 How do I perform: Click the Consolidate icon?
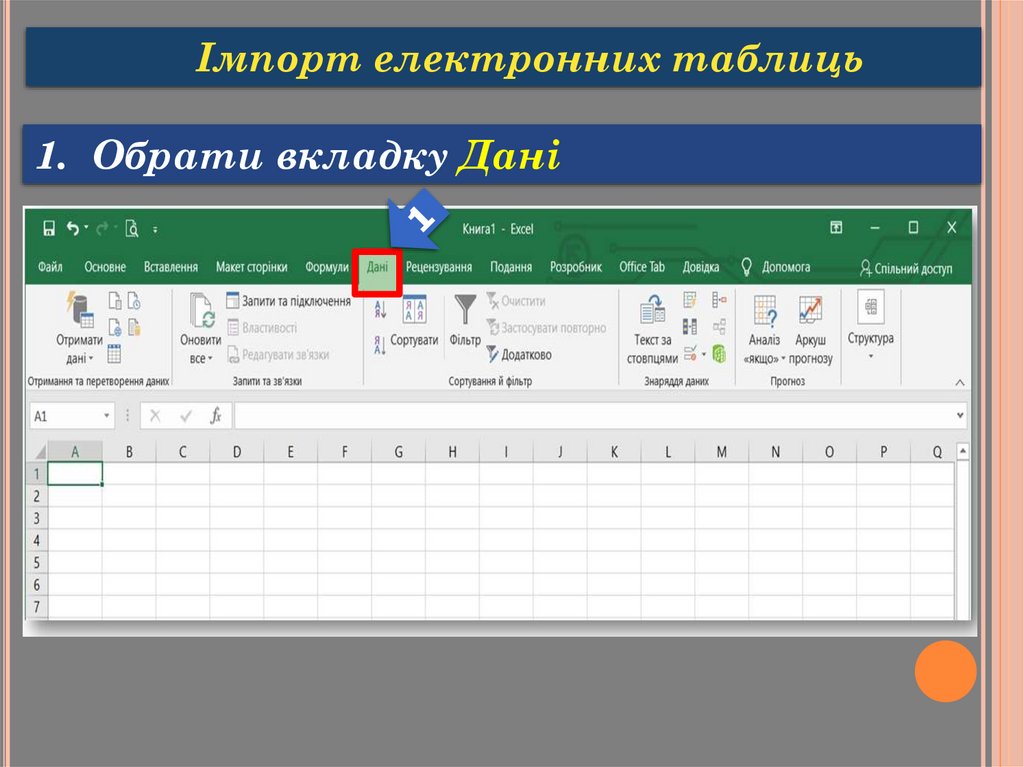719,300
